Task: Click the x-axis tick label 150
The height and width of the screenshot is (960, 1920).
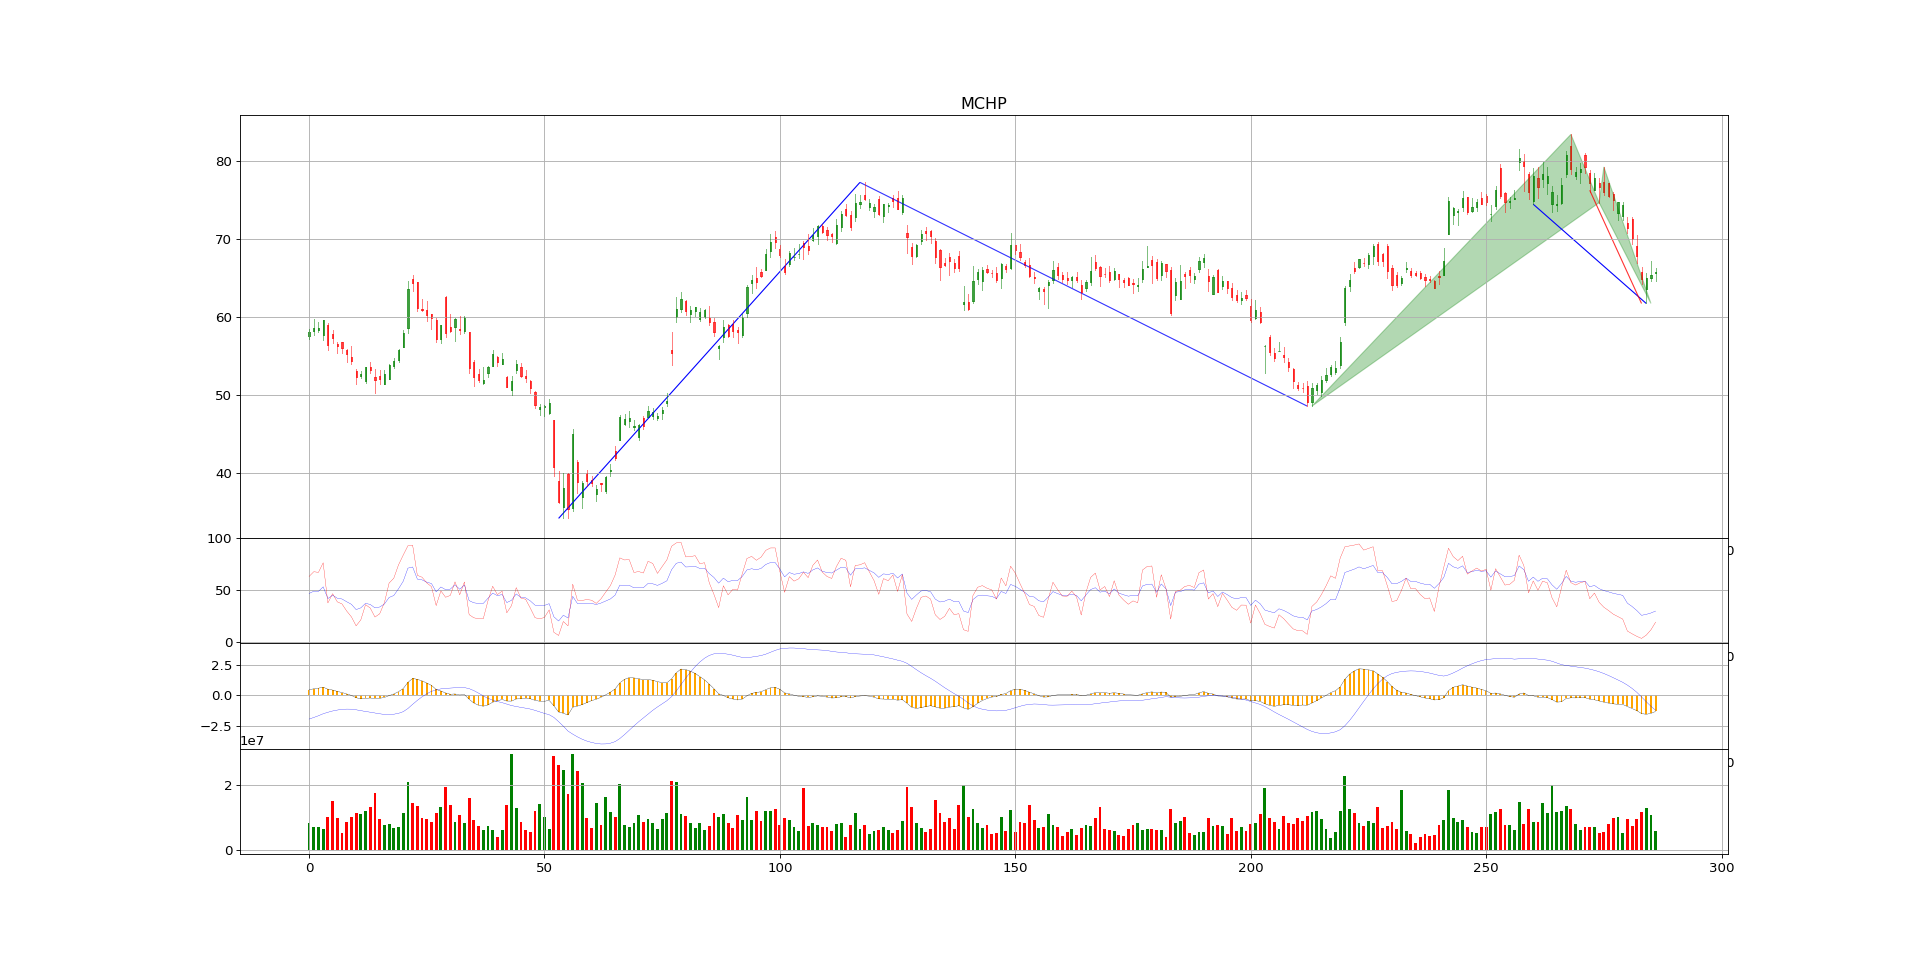Action: [x=1015, y=869]
